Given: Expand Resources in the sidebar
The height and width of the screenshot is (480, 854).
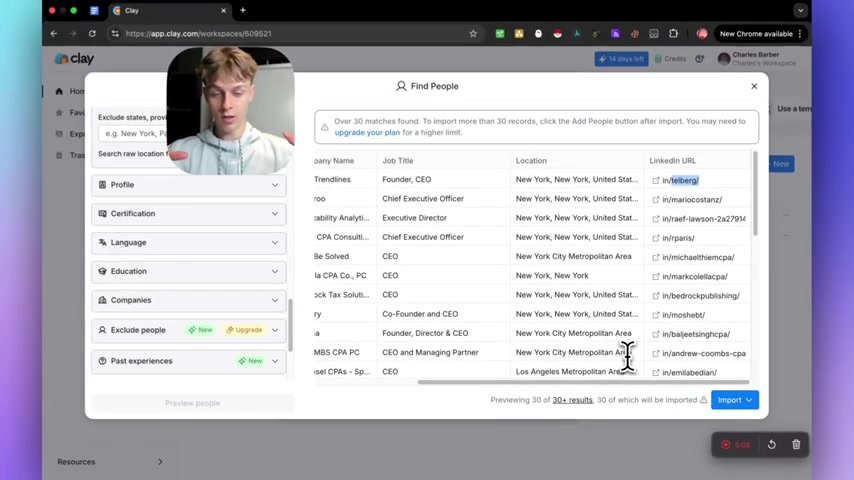Looking at the screenshot, I should point(160,461).
